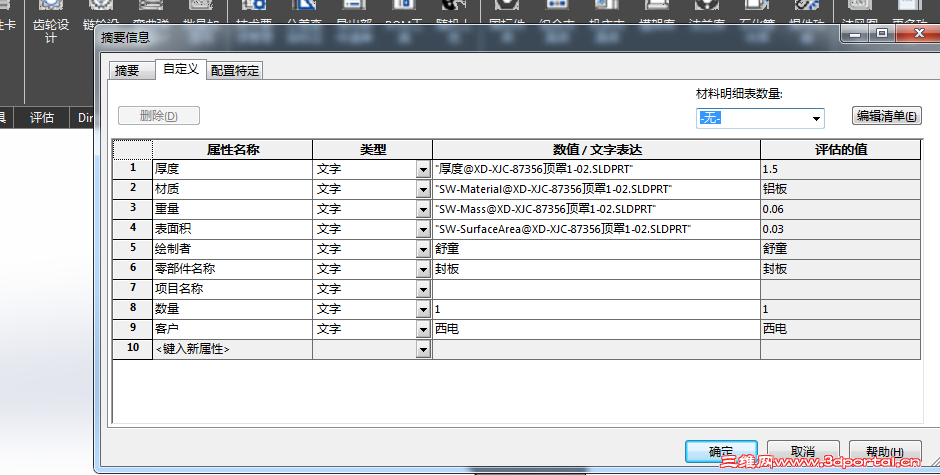Click the evaluated value 1.5
The height and width of the screenshot is (475, 940).
(840, 169)
